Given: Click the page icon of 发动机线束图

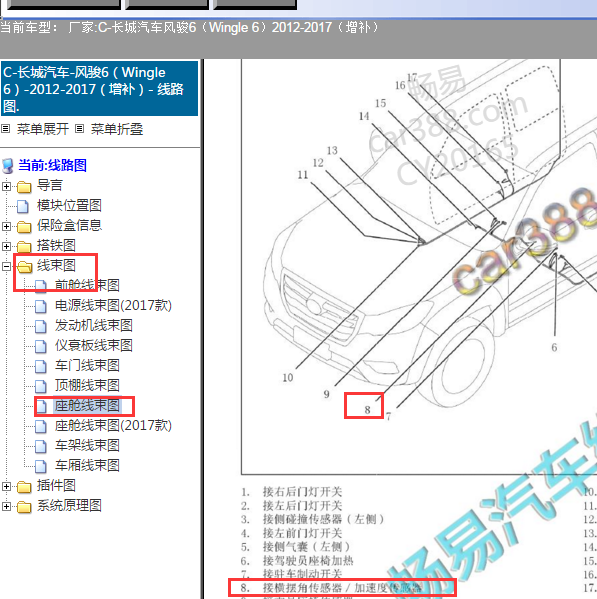Looking at the screenshot, I should pyautogui.click(x=41, y=326).
